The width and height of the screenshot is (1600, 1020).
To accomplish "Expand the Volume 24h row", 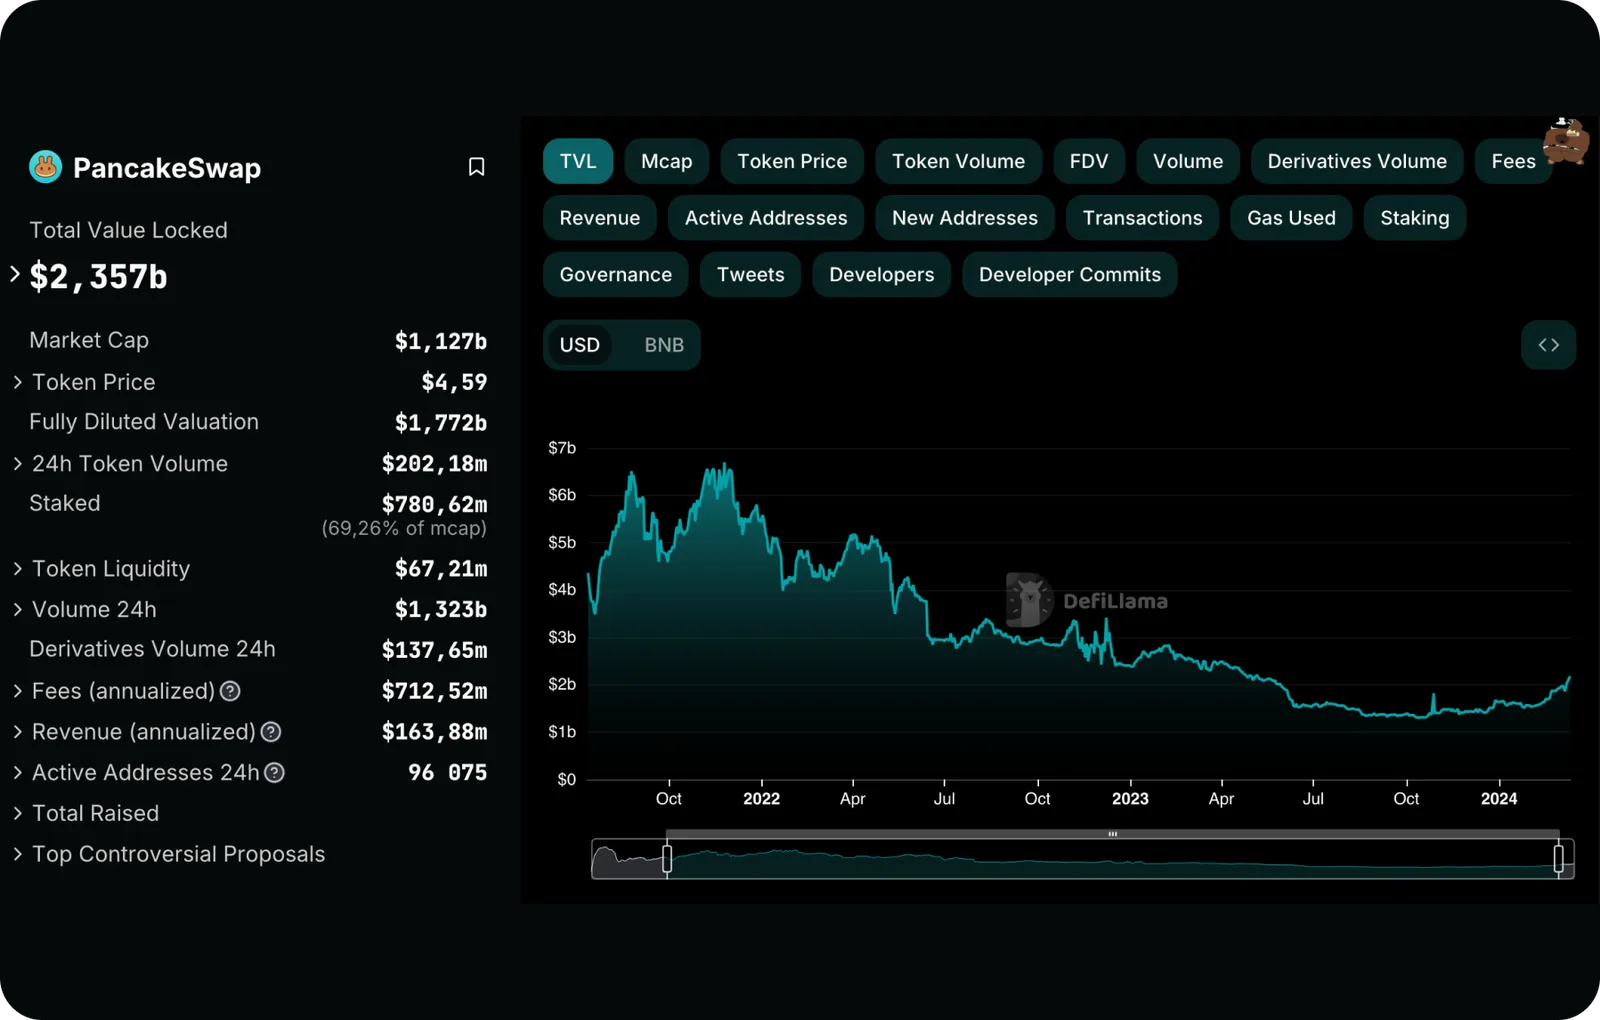I will click(18, 610).
